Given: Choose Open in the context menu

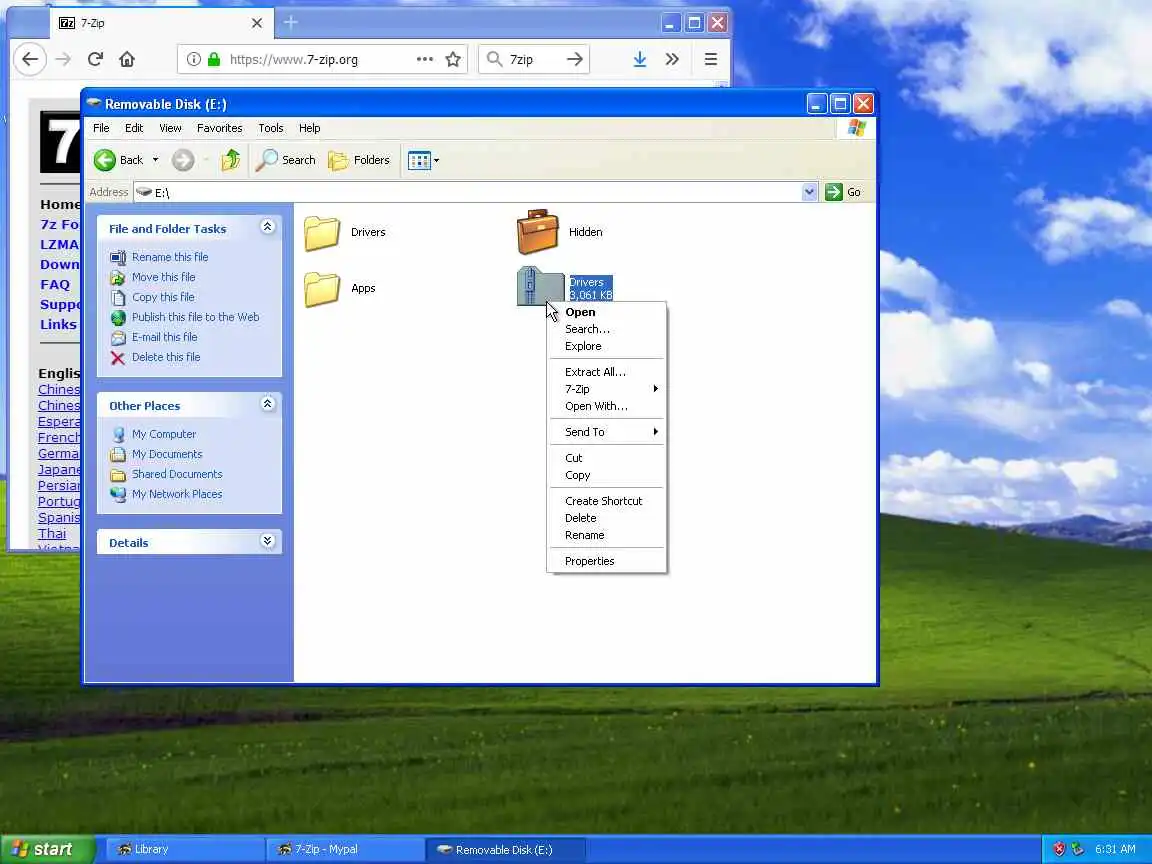Looking at the screenshot, I should [607, 312].
